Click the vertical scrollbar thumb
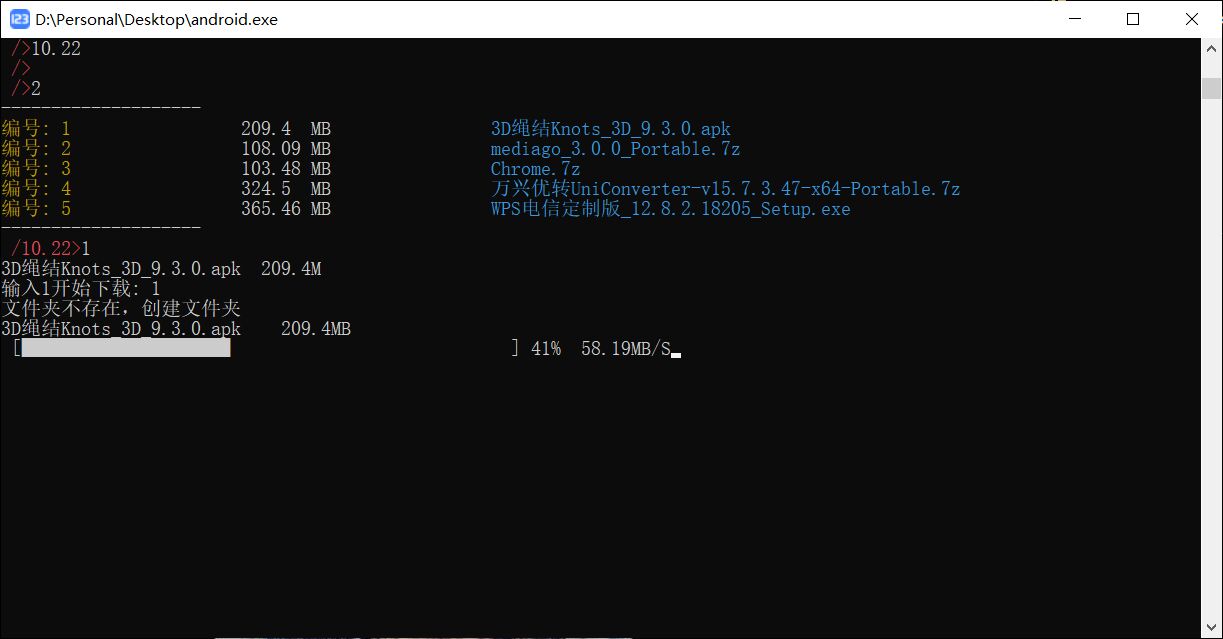Viewport: 1223px width, 639px height. pyautogui.click(x=1211, y=88)
